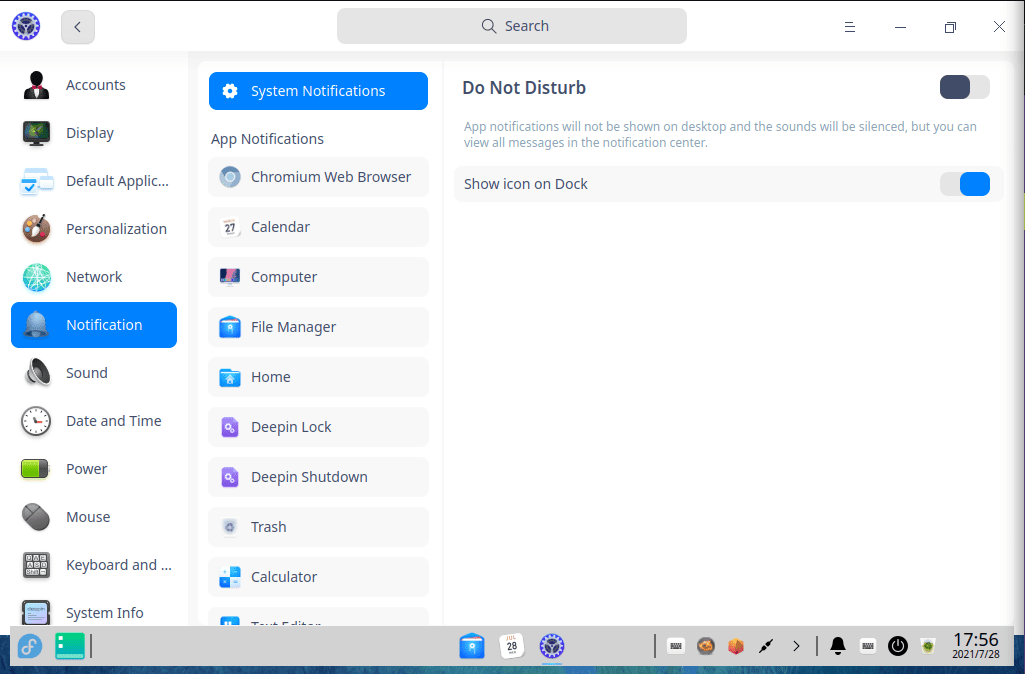Open Mouse settings
The image size is (1025, 674).
coord(94,517)
